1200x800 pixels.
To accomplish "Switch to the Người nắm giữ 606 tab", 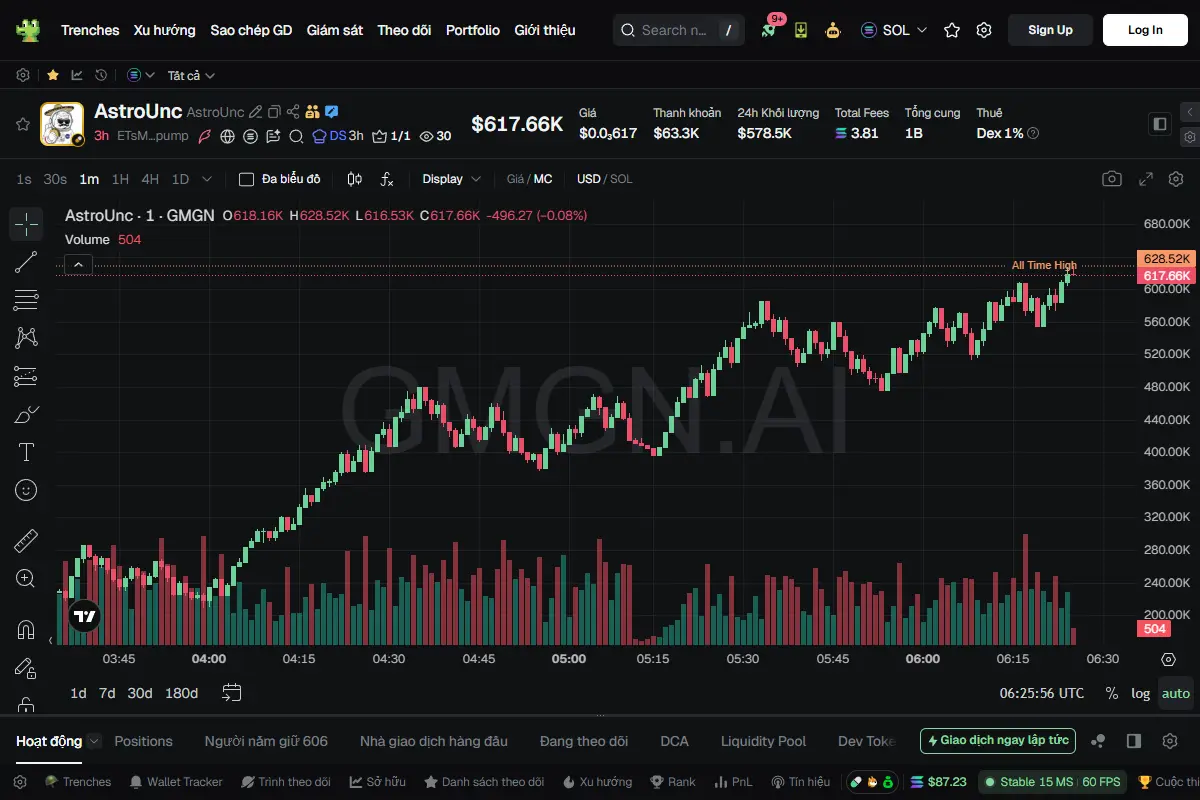I will click(x=266, y=741).
